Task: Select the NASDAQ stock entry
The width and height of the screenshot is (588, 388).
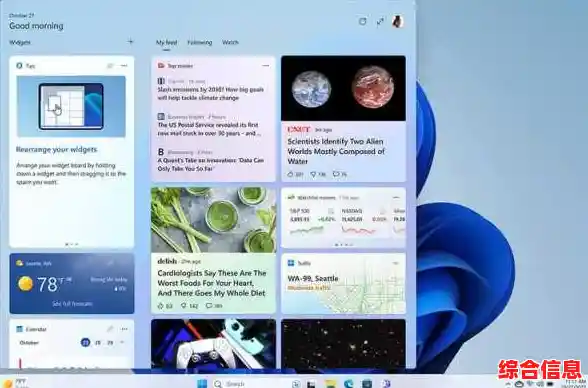Action: coord(364,221)
